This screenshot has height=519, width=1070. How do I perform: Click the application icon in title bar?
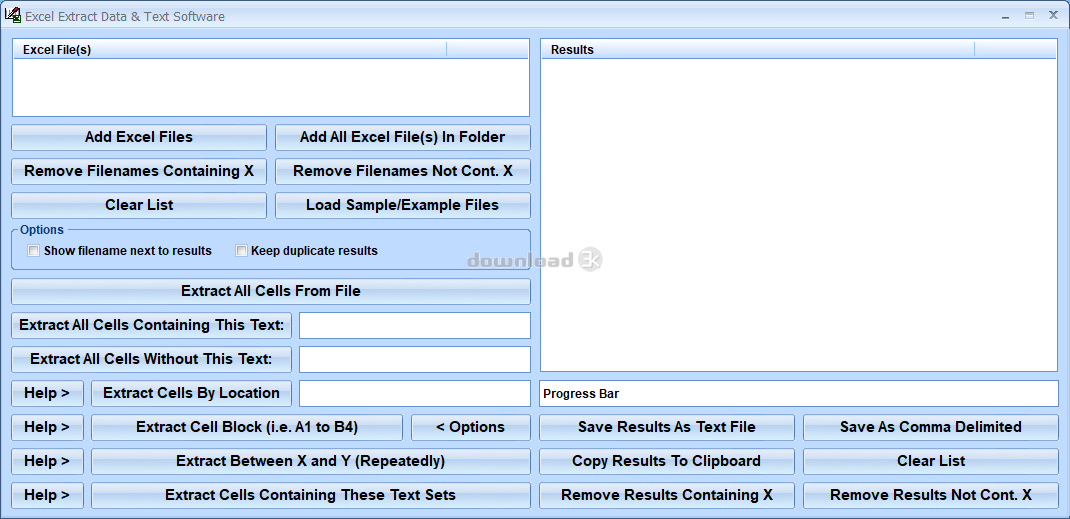coord(12,15)
